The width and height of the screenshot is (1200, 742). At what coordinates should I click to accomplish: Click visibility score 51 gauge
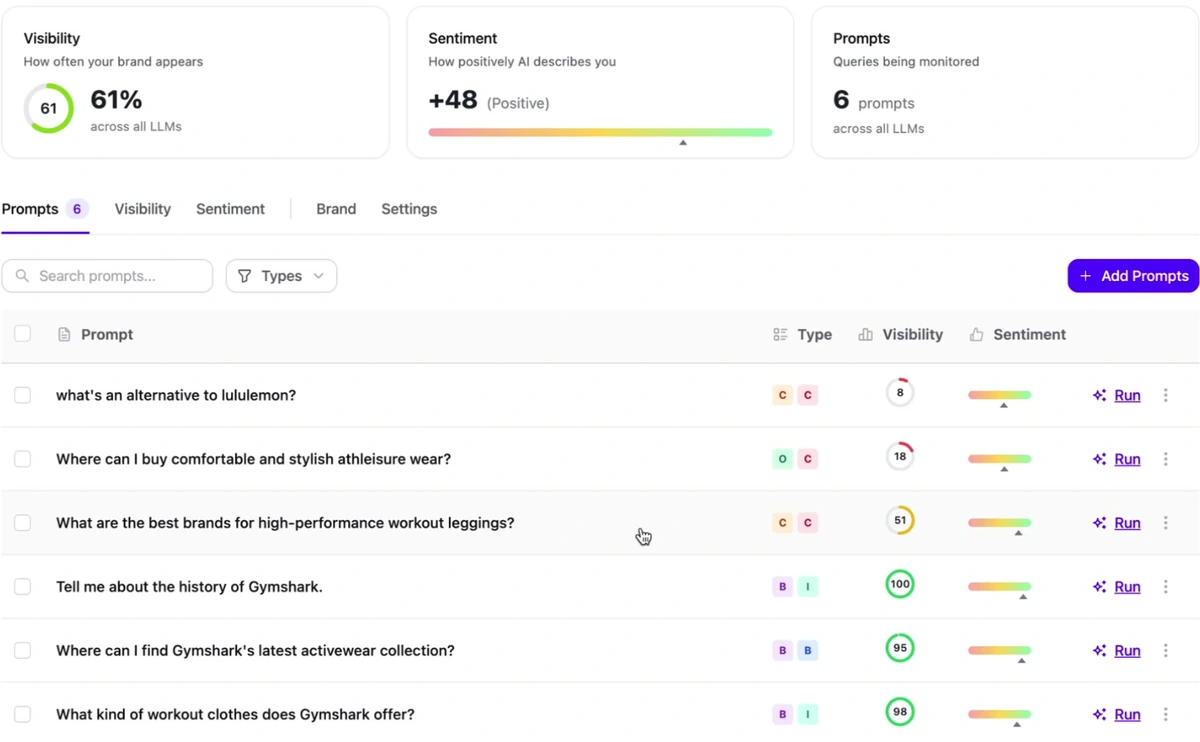[x=900, y=520]
